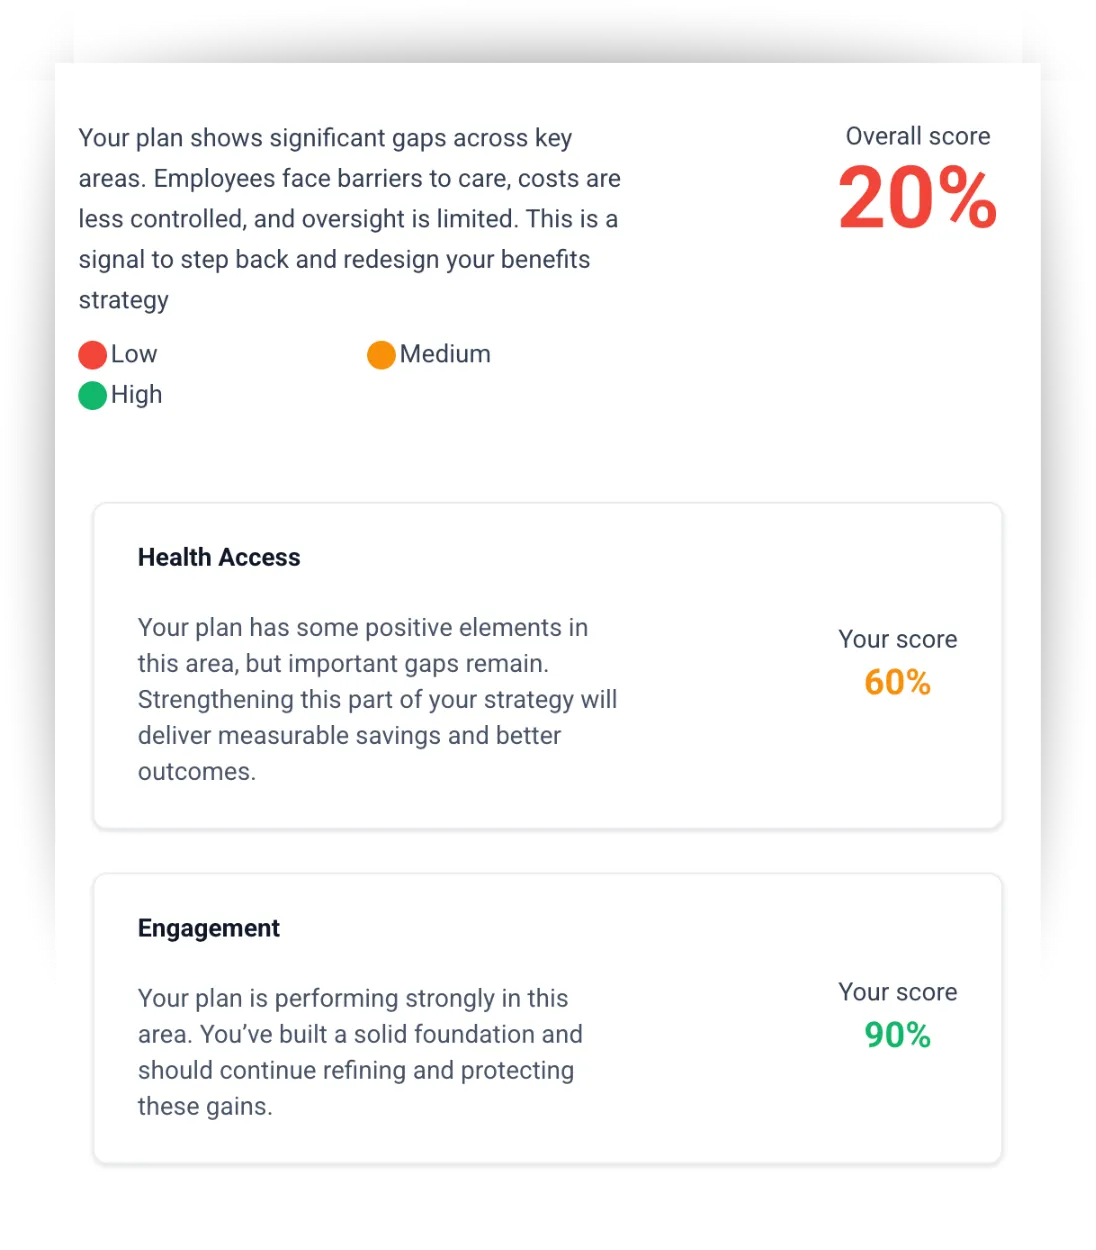Click the 60% Health Access score
Screen dimensions: 1096x1250
coord(898,682)
